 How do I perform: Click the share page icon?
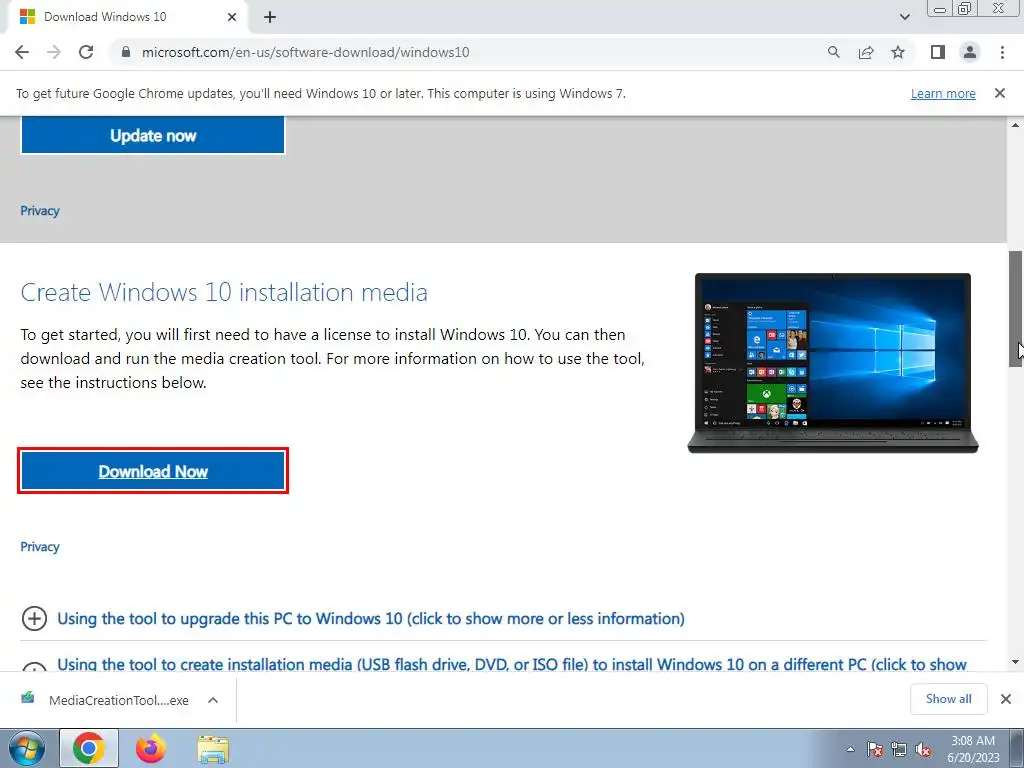click(x=866, y=52)
